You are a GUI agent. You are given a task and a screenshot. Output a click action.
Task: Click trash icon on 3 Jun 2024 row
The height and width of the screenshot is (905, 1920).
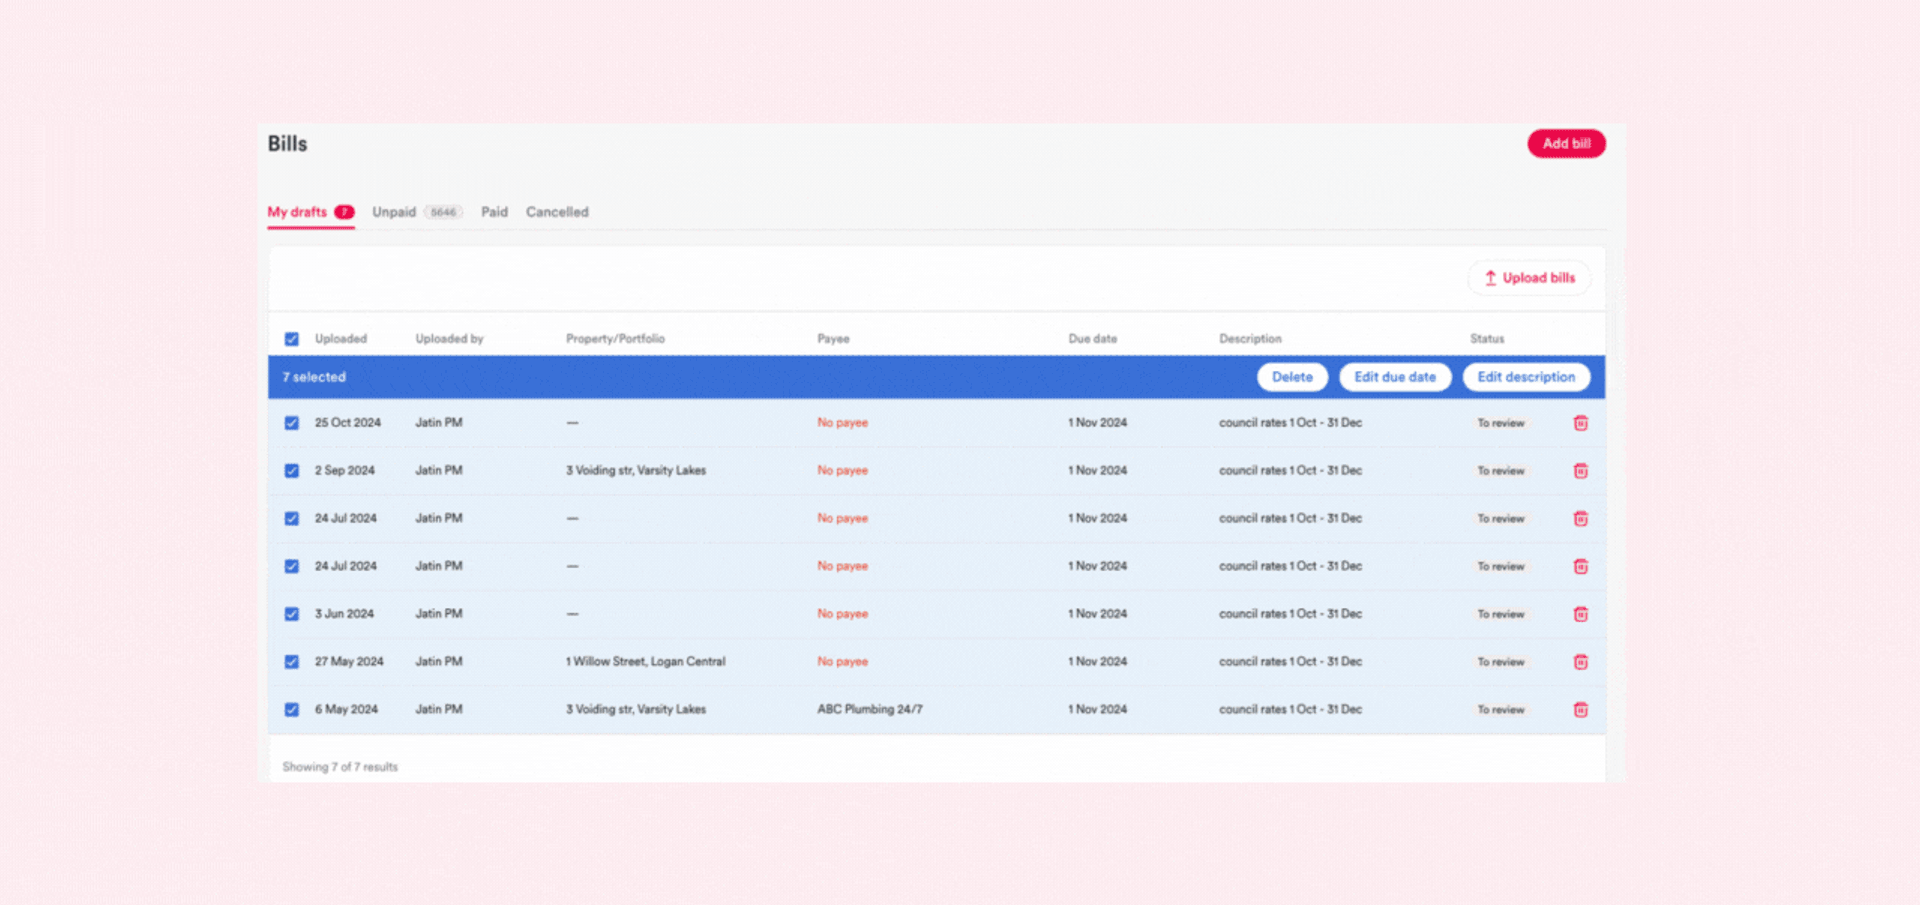(x=1580, y=614)
